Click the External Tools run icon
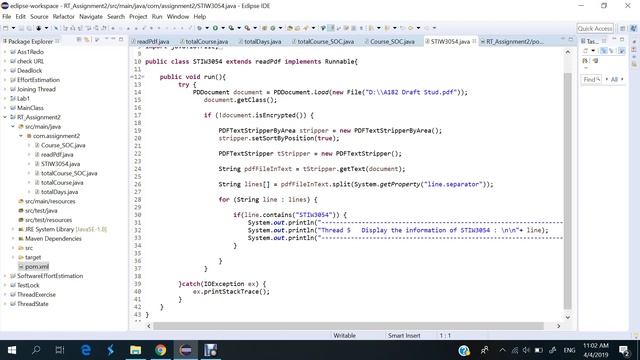This screenshot has height=360, width=640. tap(247, 28)
